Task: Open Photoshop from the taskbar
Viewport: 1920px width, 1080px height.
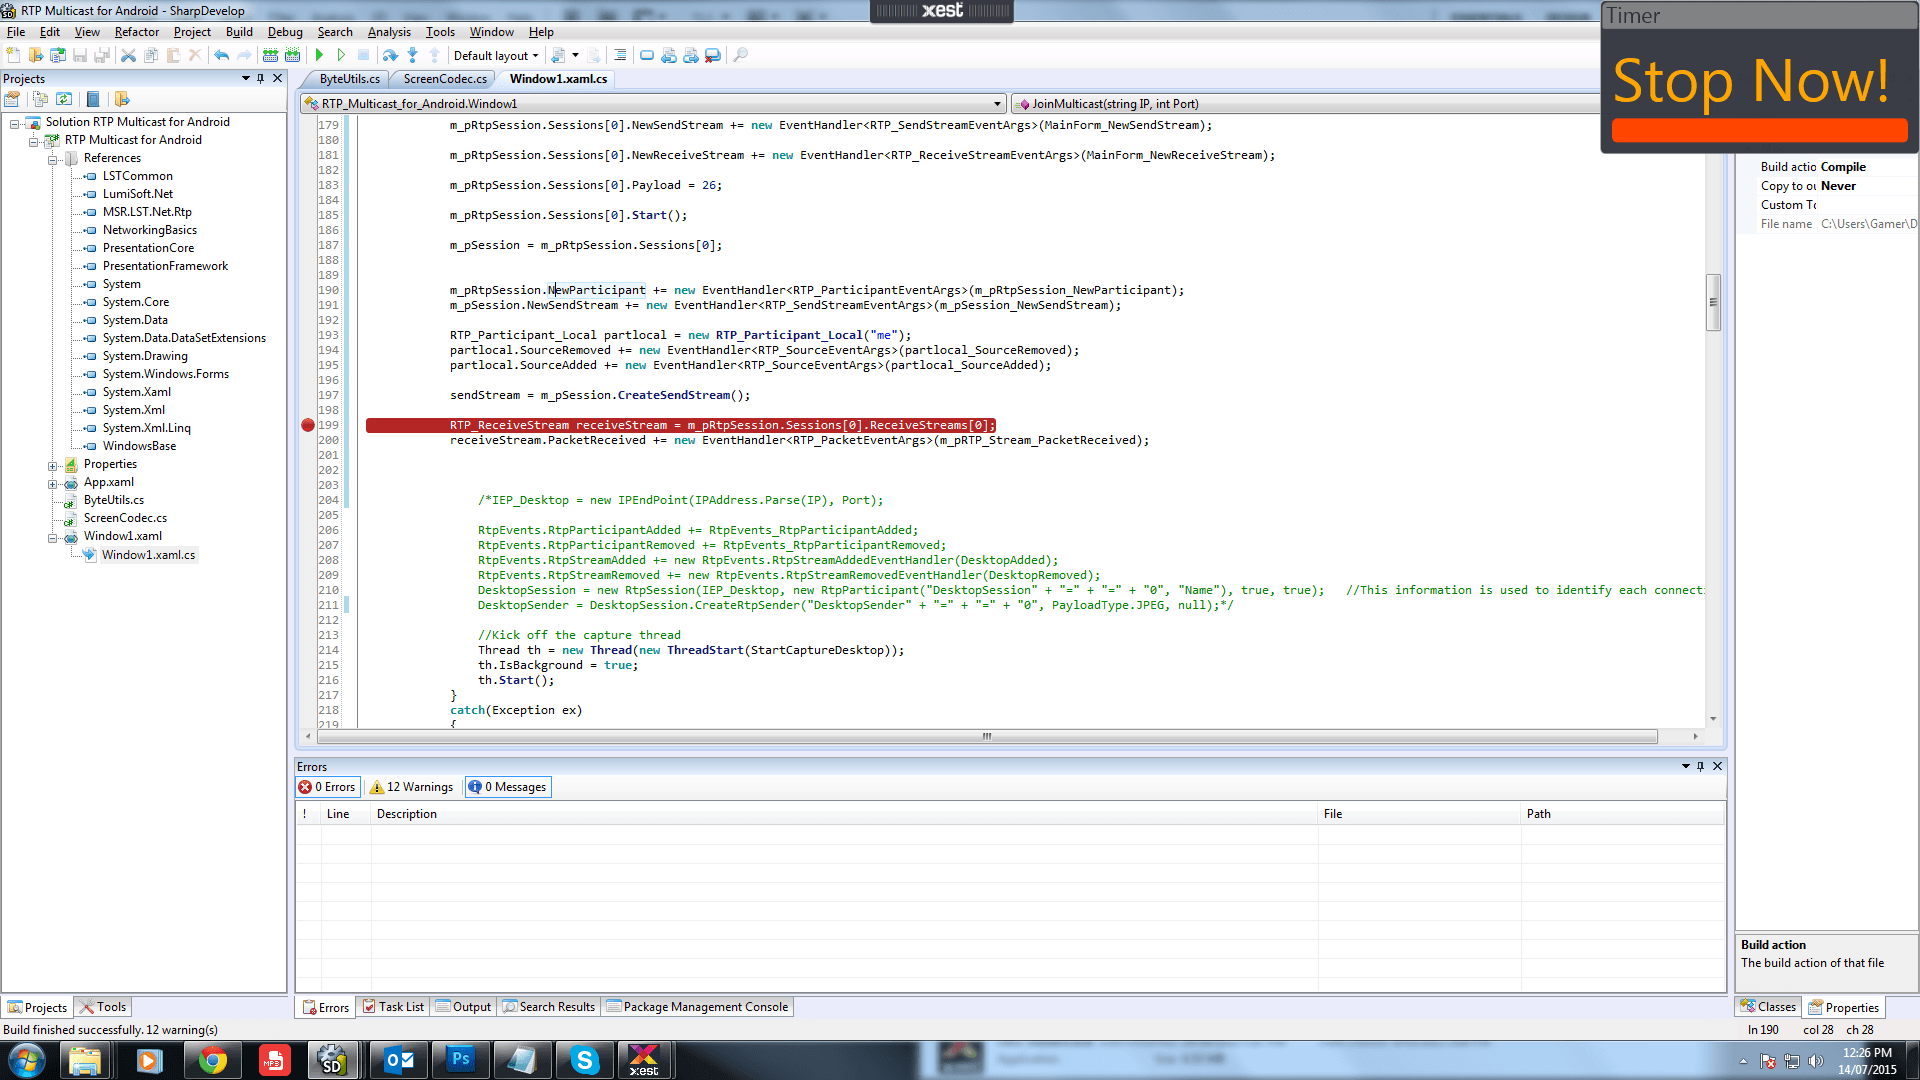Action: [460, 1060]
